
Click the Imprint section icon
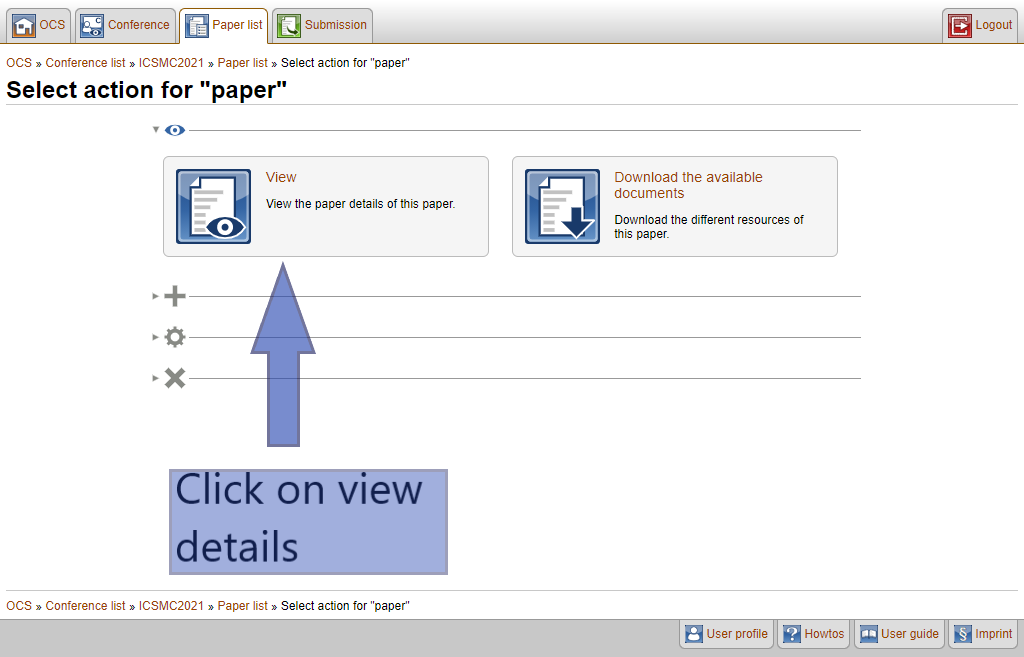pyautogui.click(x=962, y=634)
